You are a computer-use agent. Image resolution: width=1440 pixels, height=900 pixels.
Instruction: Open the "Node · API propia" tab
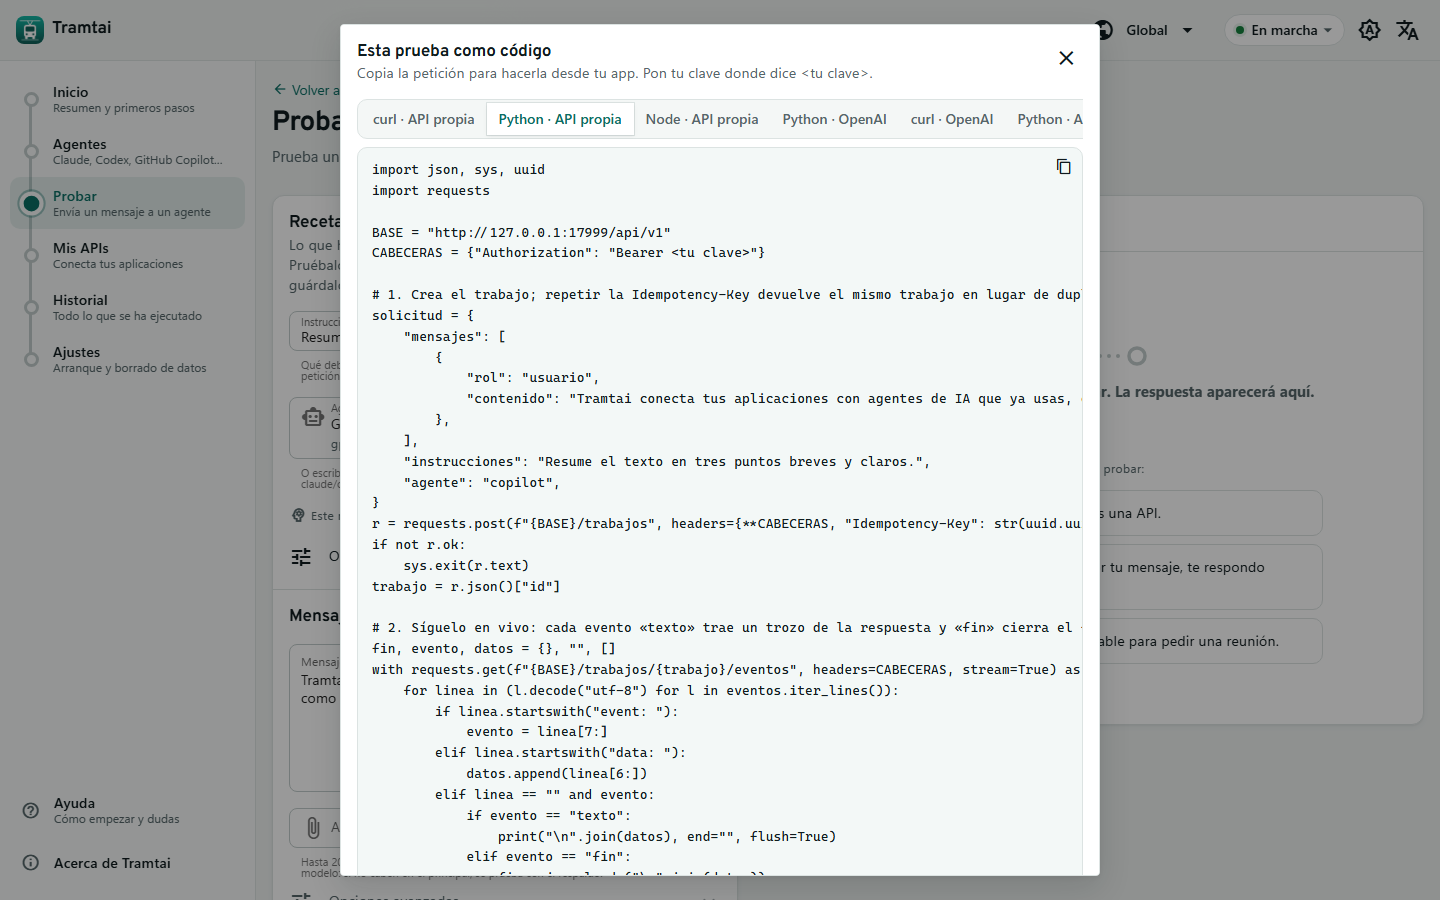point(702,119)
